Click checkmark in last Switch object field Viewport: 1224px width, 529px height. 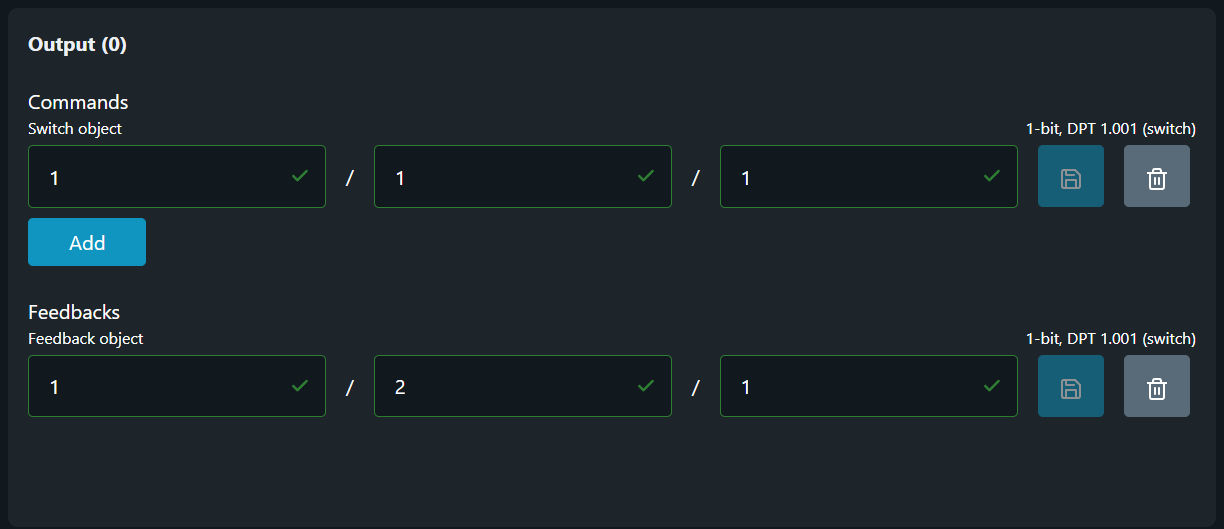pyautogui.click(x=991, y=176)
